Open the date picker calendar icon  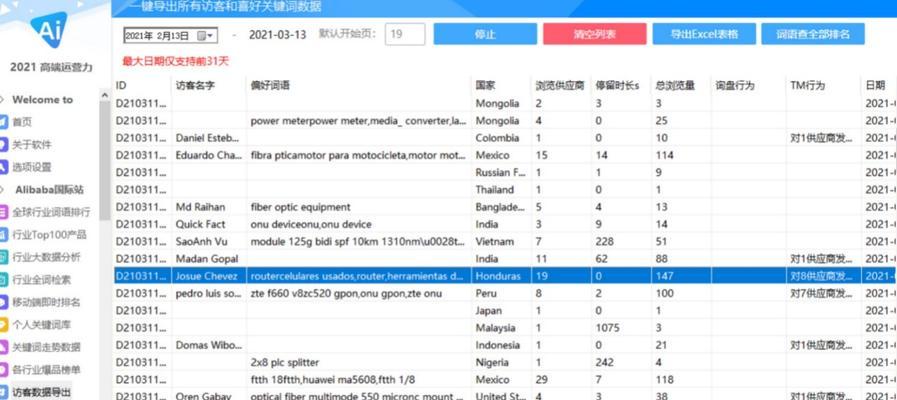(203, 35)
